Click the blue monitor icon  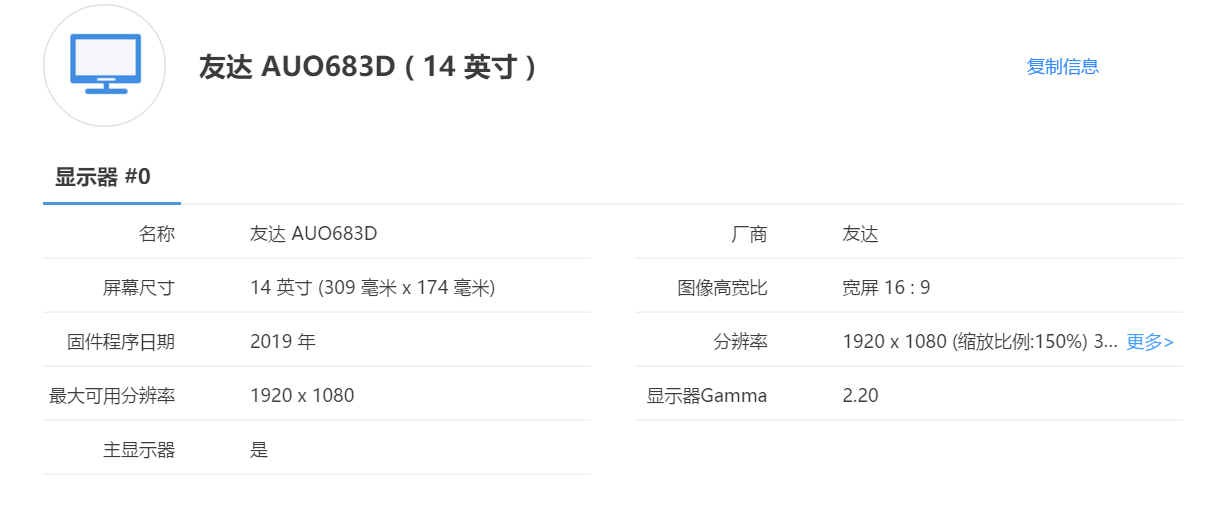(x=105, y=65)
